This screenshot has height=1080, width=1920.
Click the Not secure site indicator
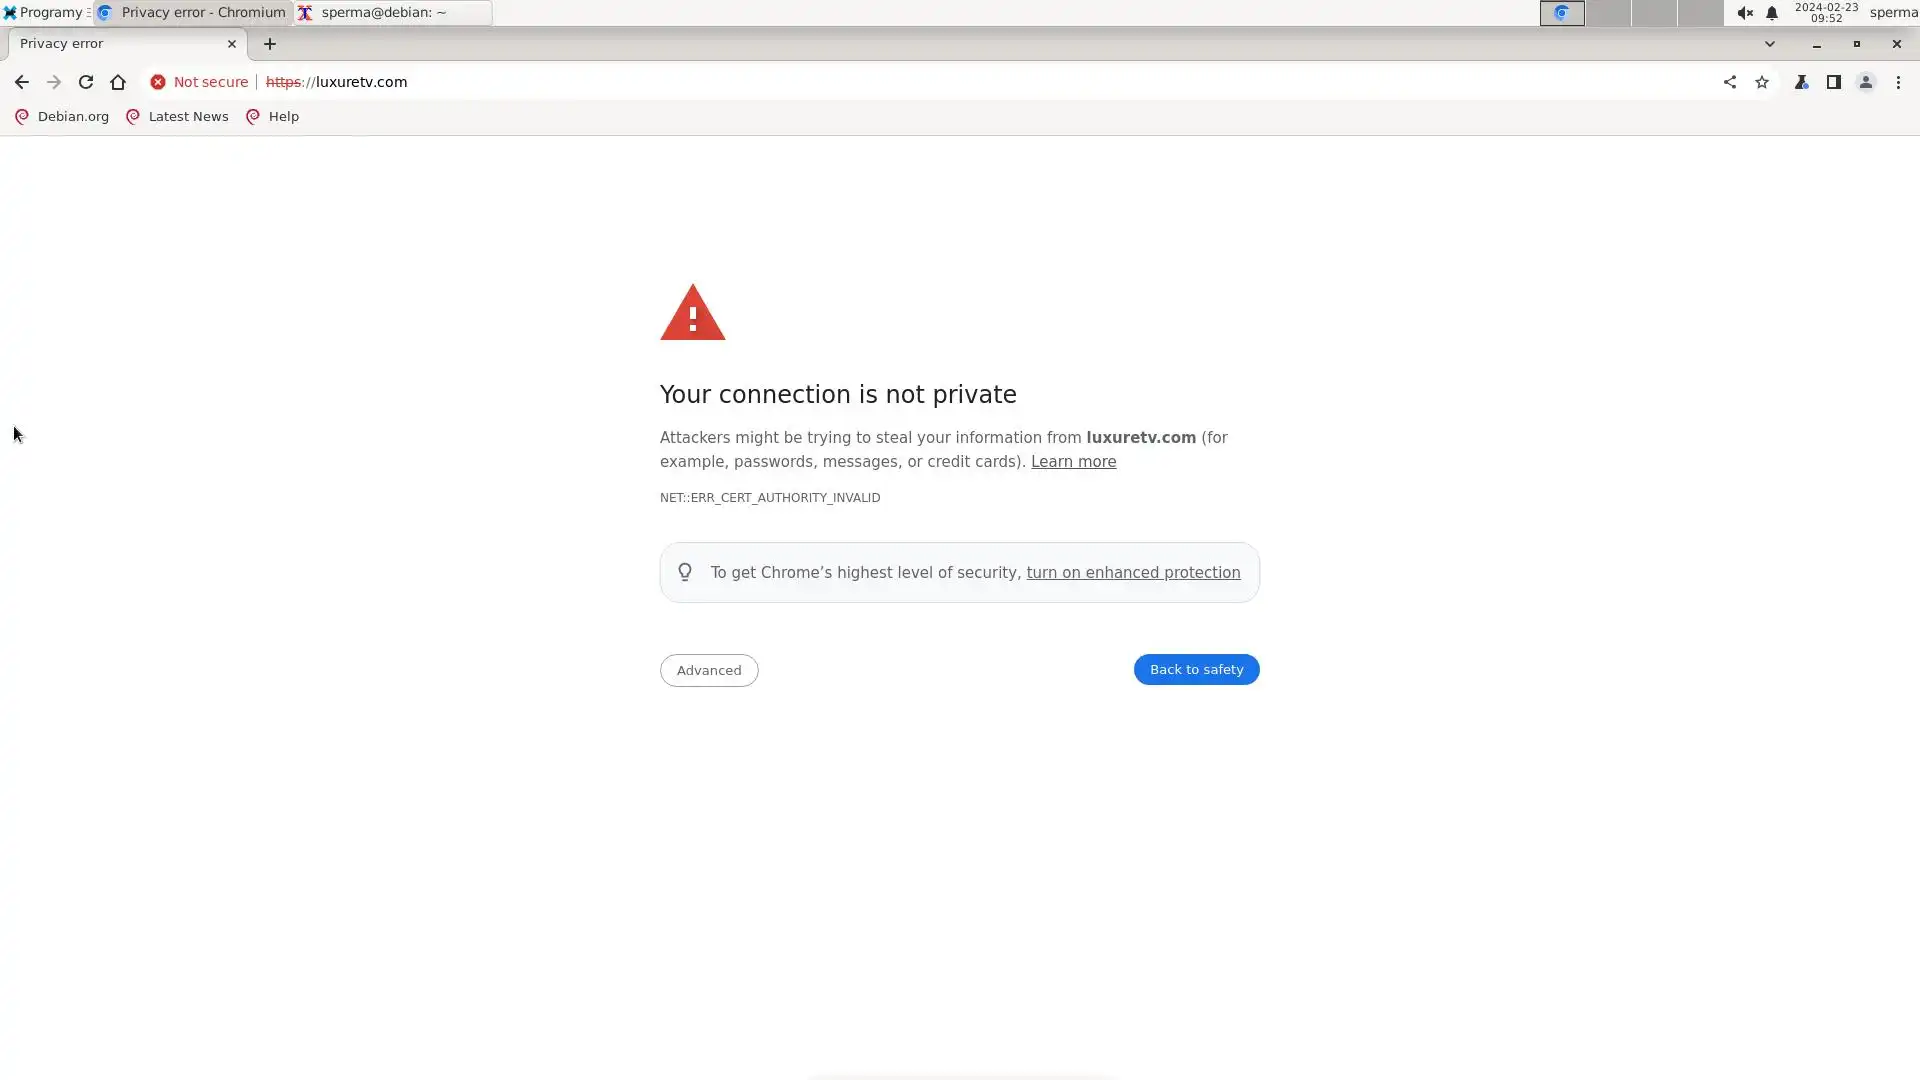coord(199,82)
